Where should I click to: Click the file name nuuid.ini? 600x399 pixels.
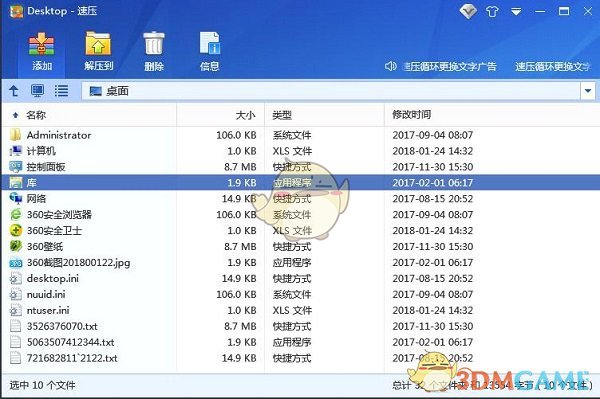(x=46, y=295)
